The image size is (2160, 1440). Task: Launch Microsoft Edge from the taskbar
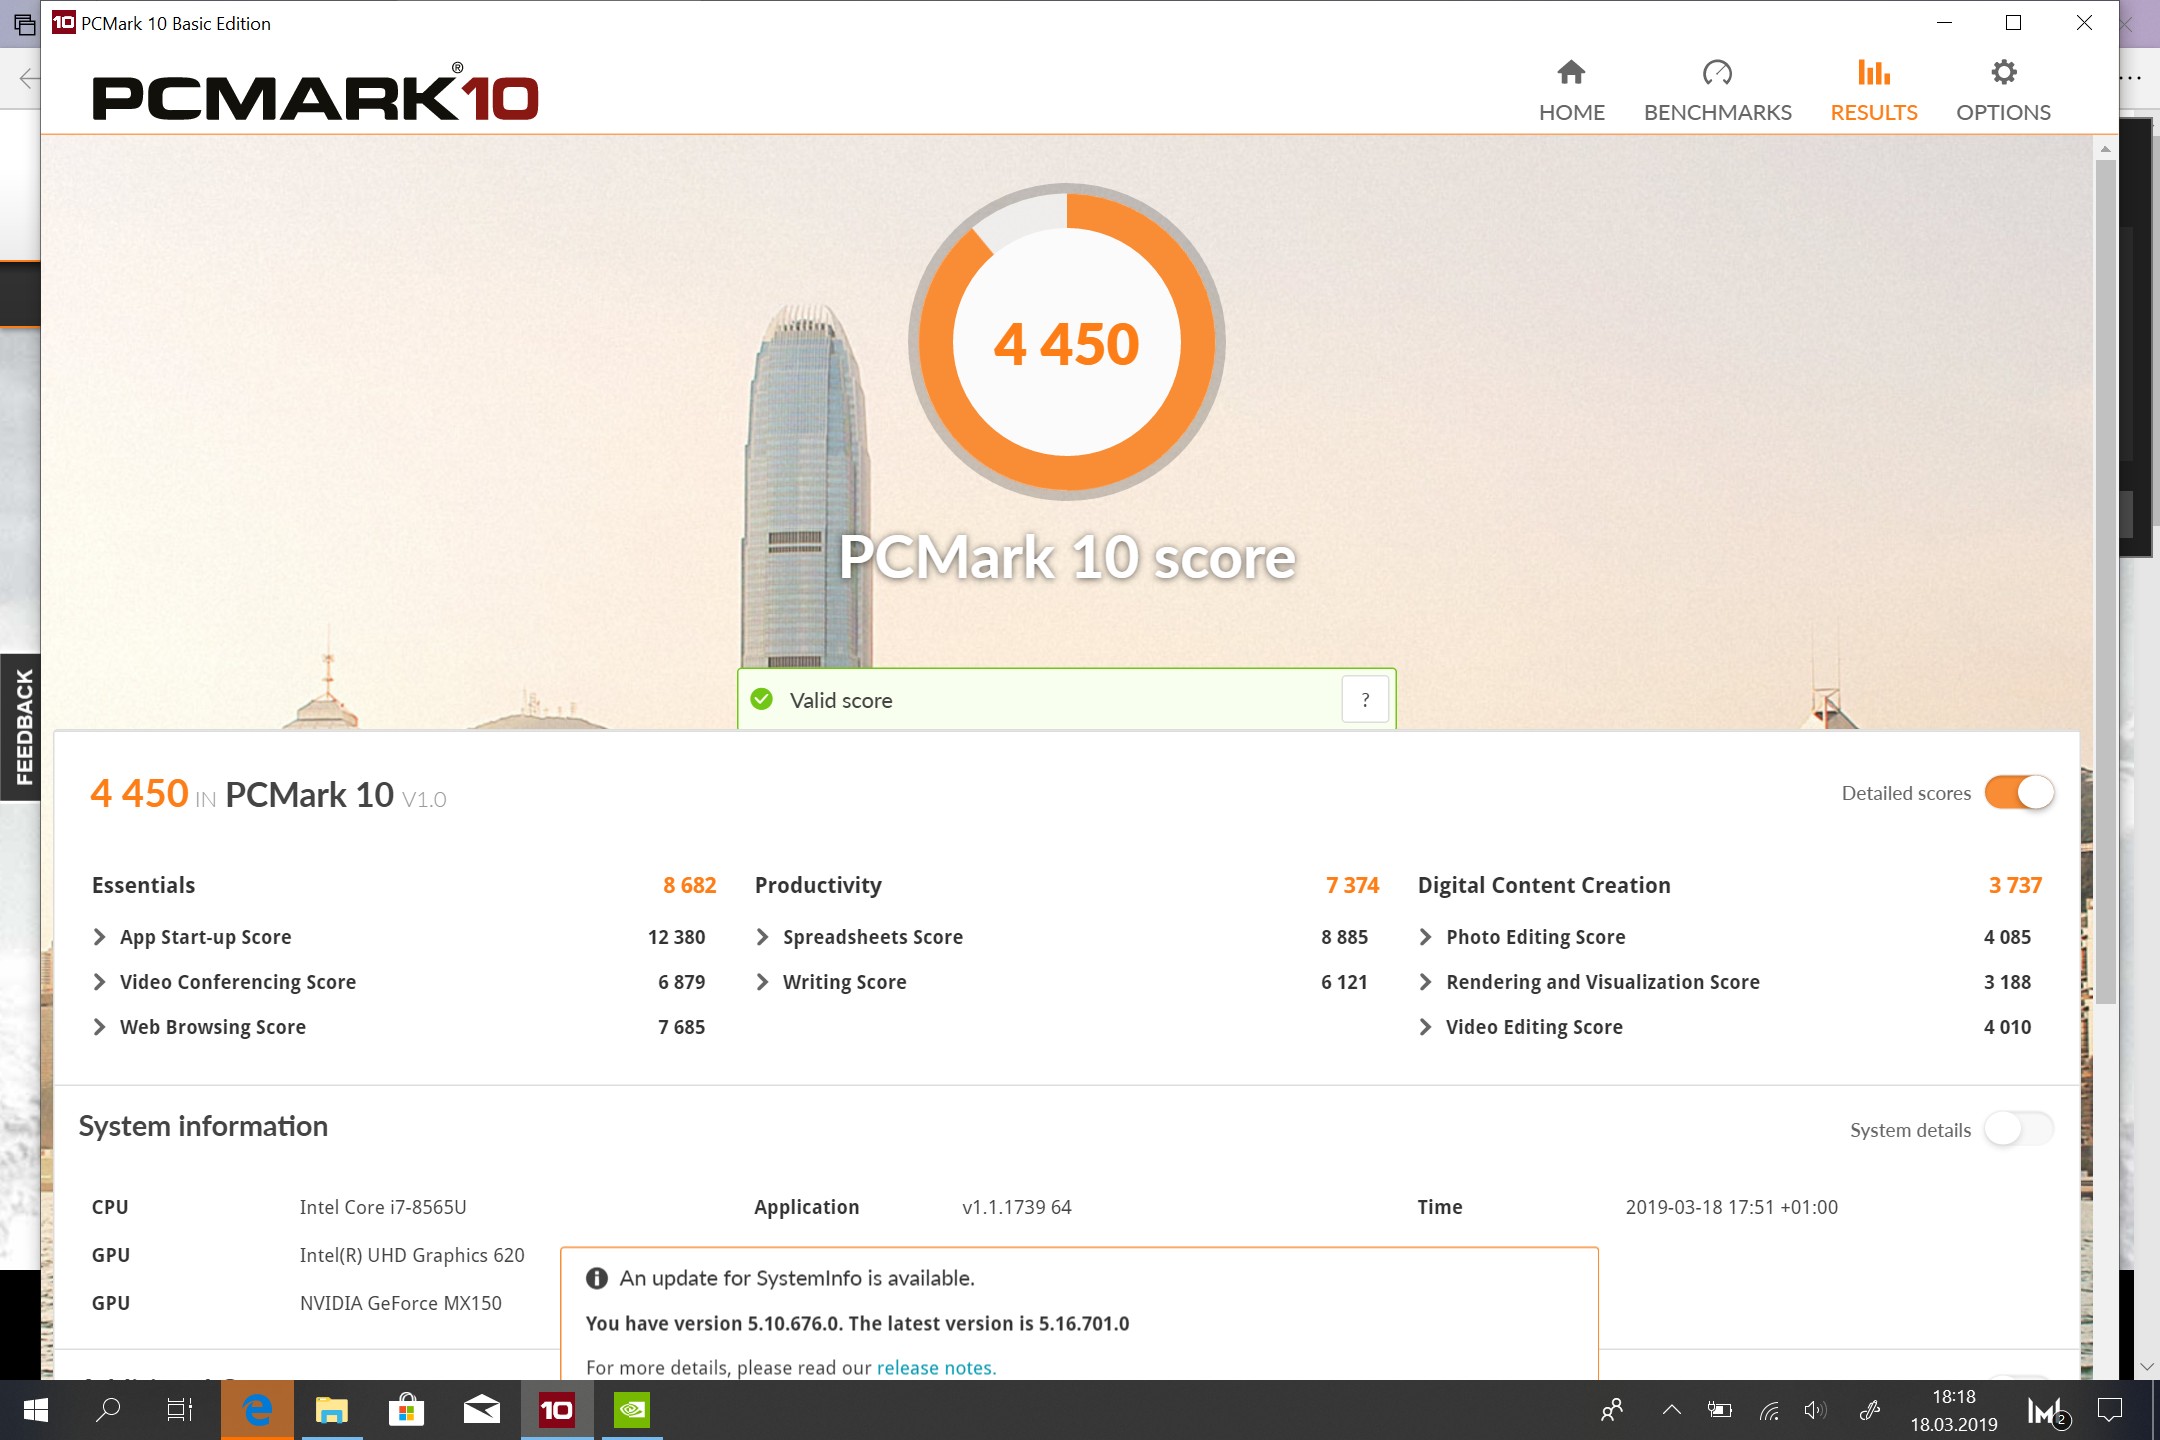click(x=257, y=1410)
